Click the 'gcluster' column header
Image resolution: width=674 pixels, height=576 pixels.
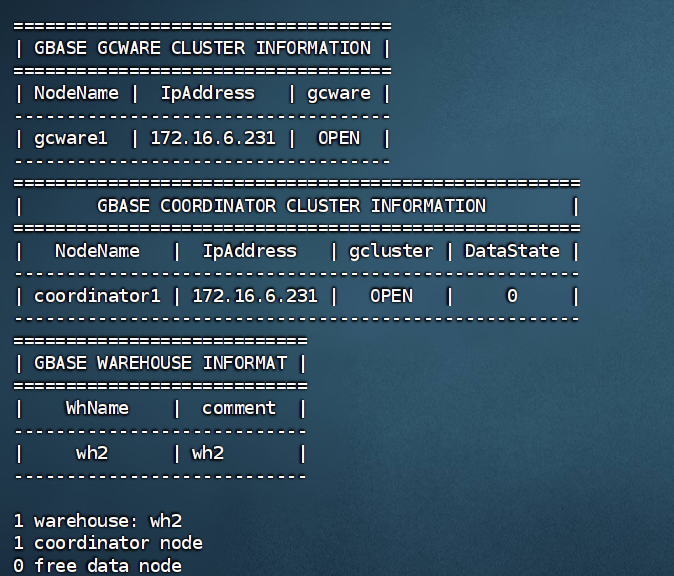coord(391,251)
